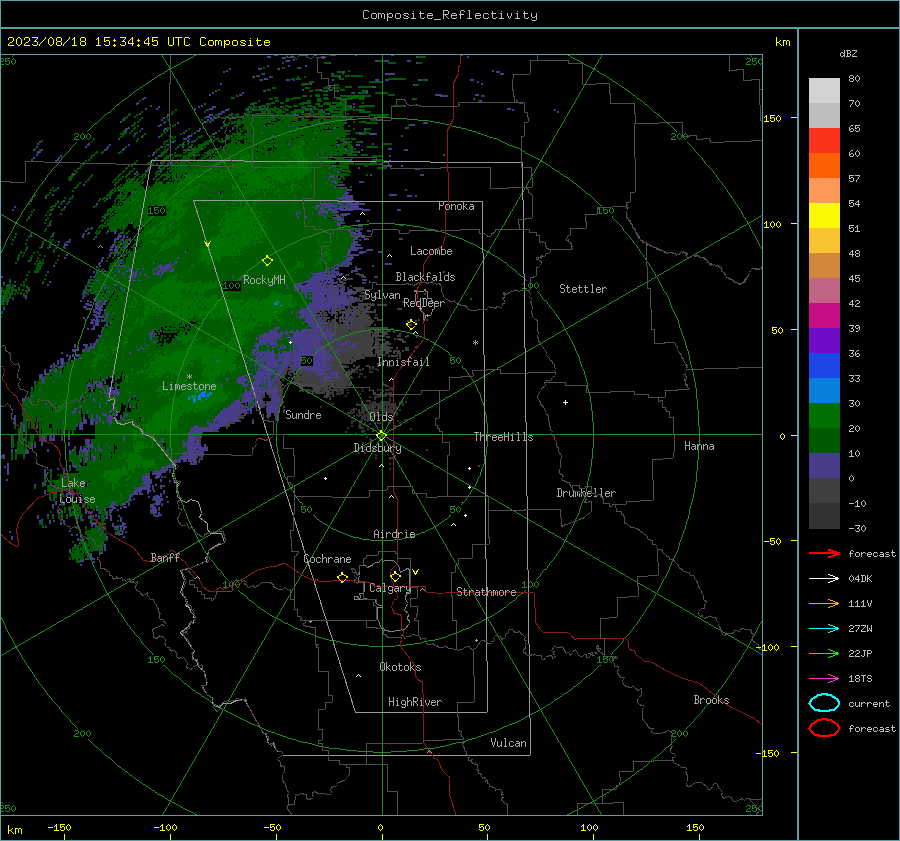Image resolution: width=900 pixels, height=841 pixels.
Task: Click the white plus marker west of Hanna
Action: [565, 402]
